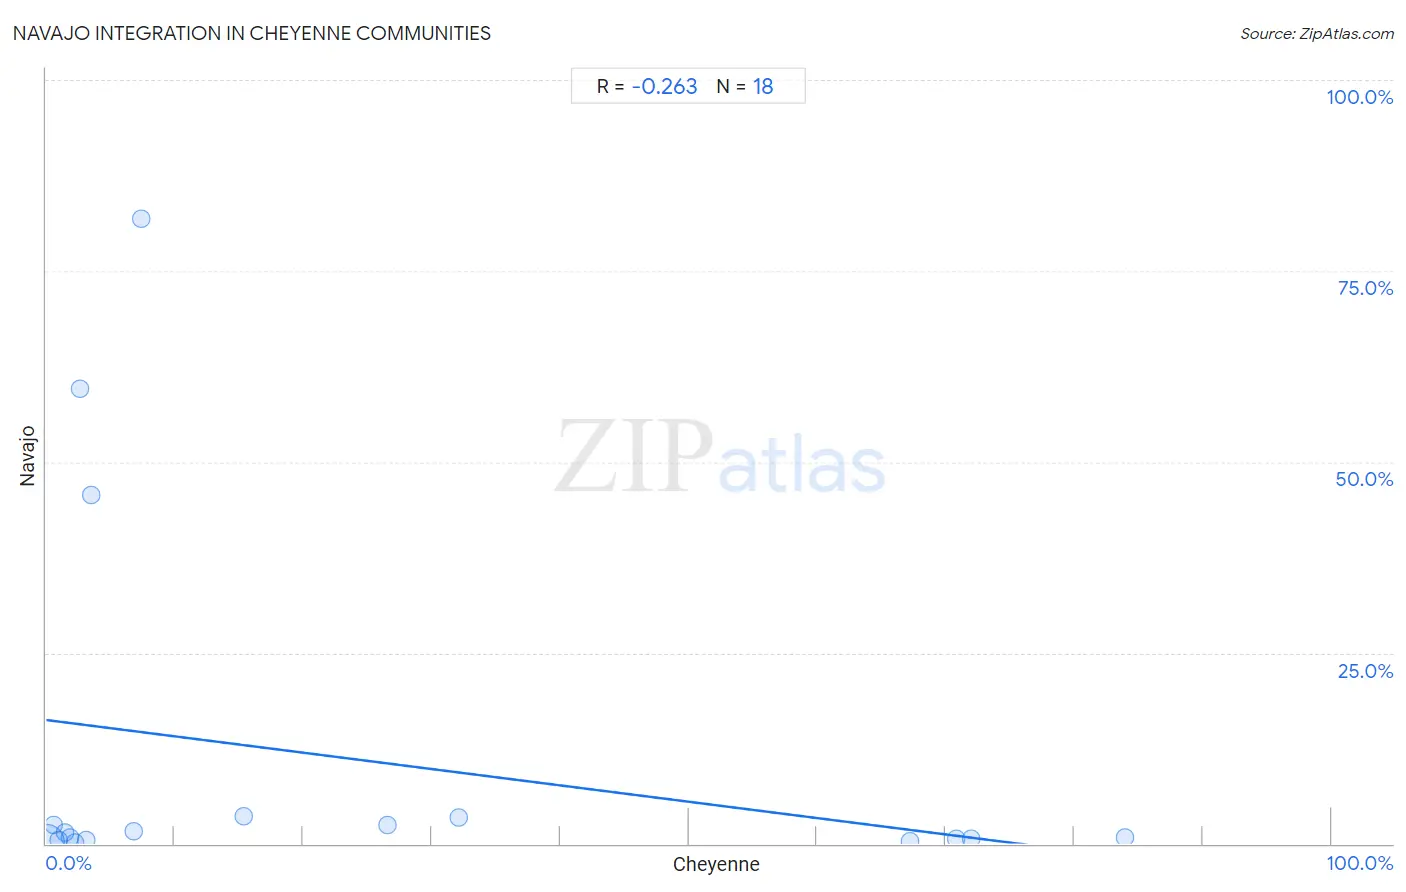
Task: Click the data point near 46% Navajo
Action: coord(91,495)
